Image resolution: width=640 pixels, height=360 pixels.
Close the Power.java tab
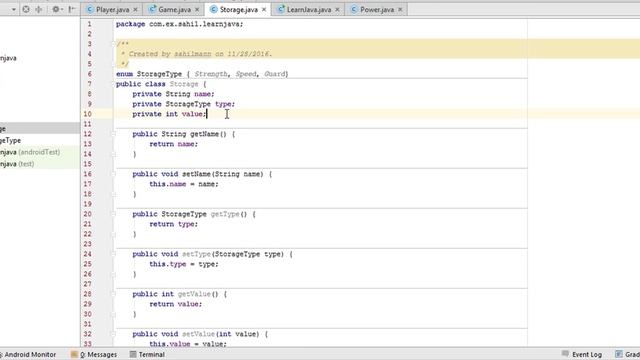point(400,9)
